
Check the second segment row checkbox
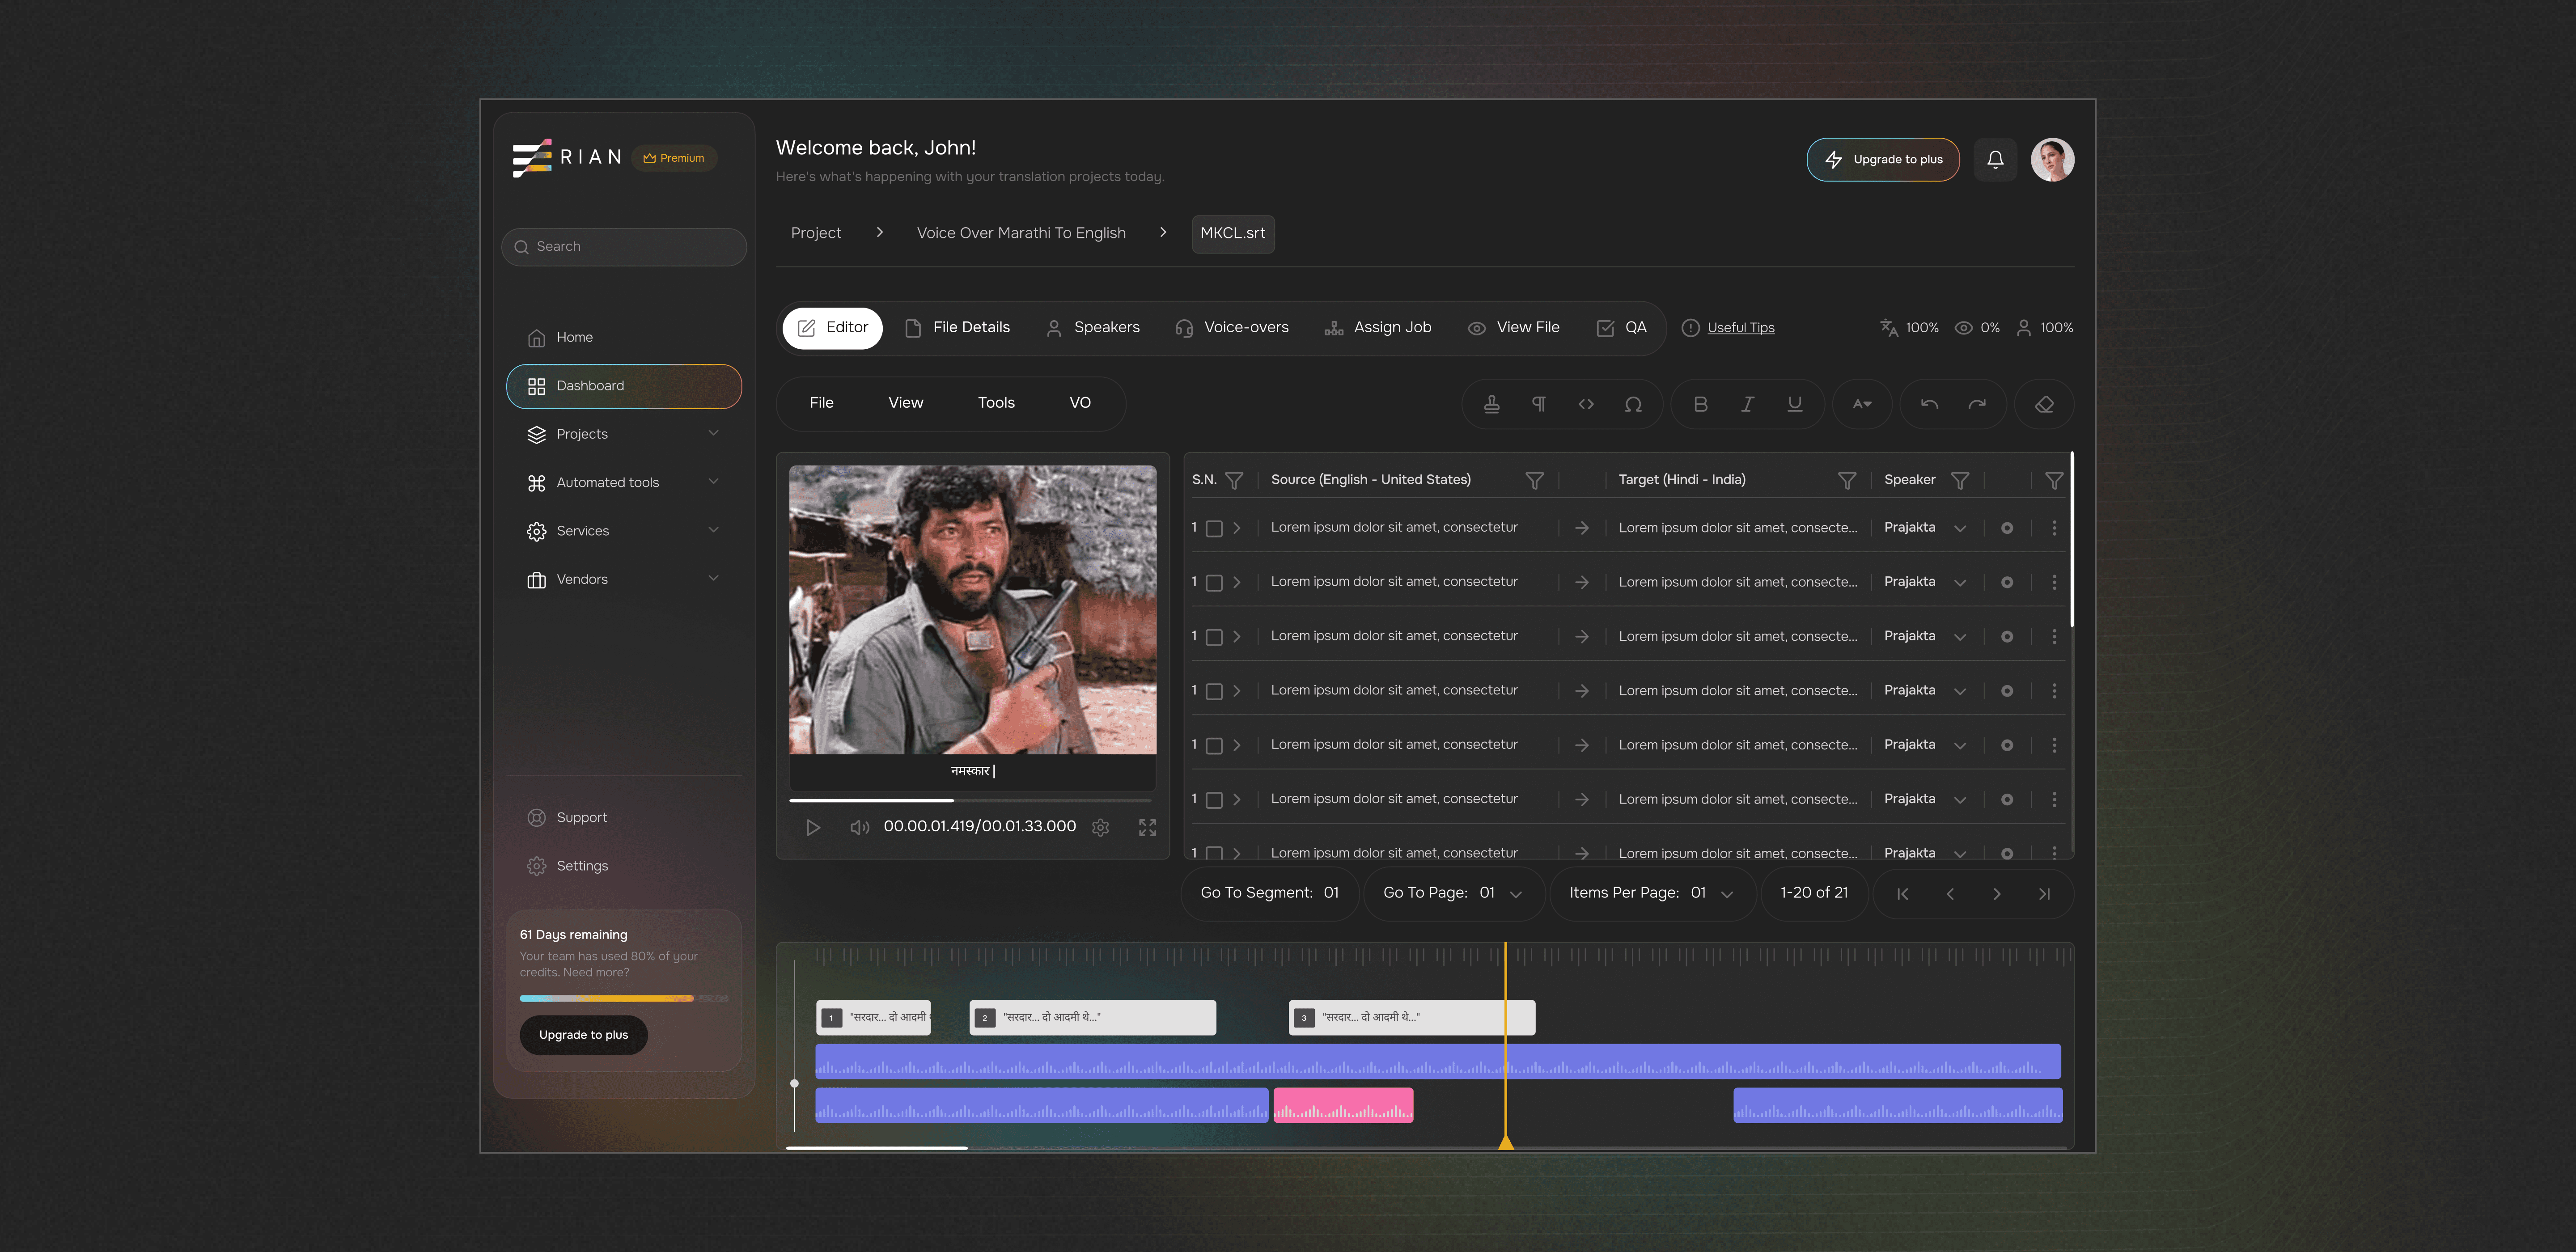[x=1214, y=583]
